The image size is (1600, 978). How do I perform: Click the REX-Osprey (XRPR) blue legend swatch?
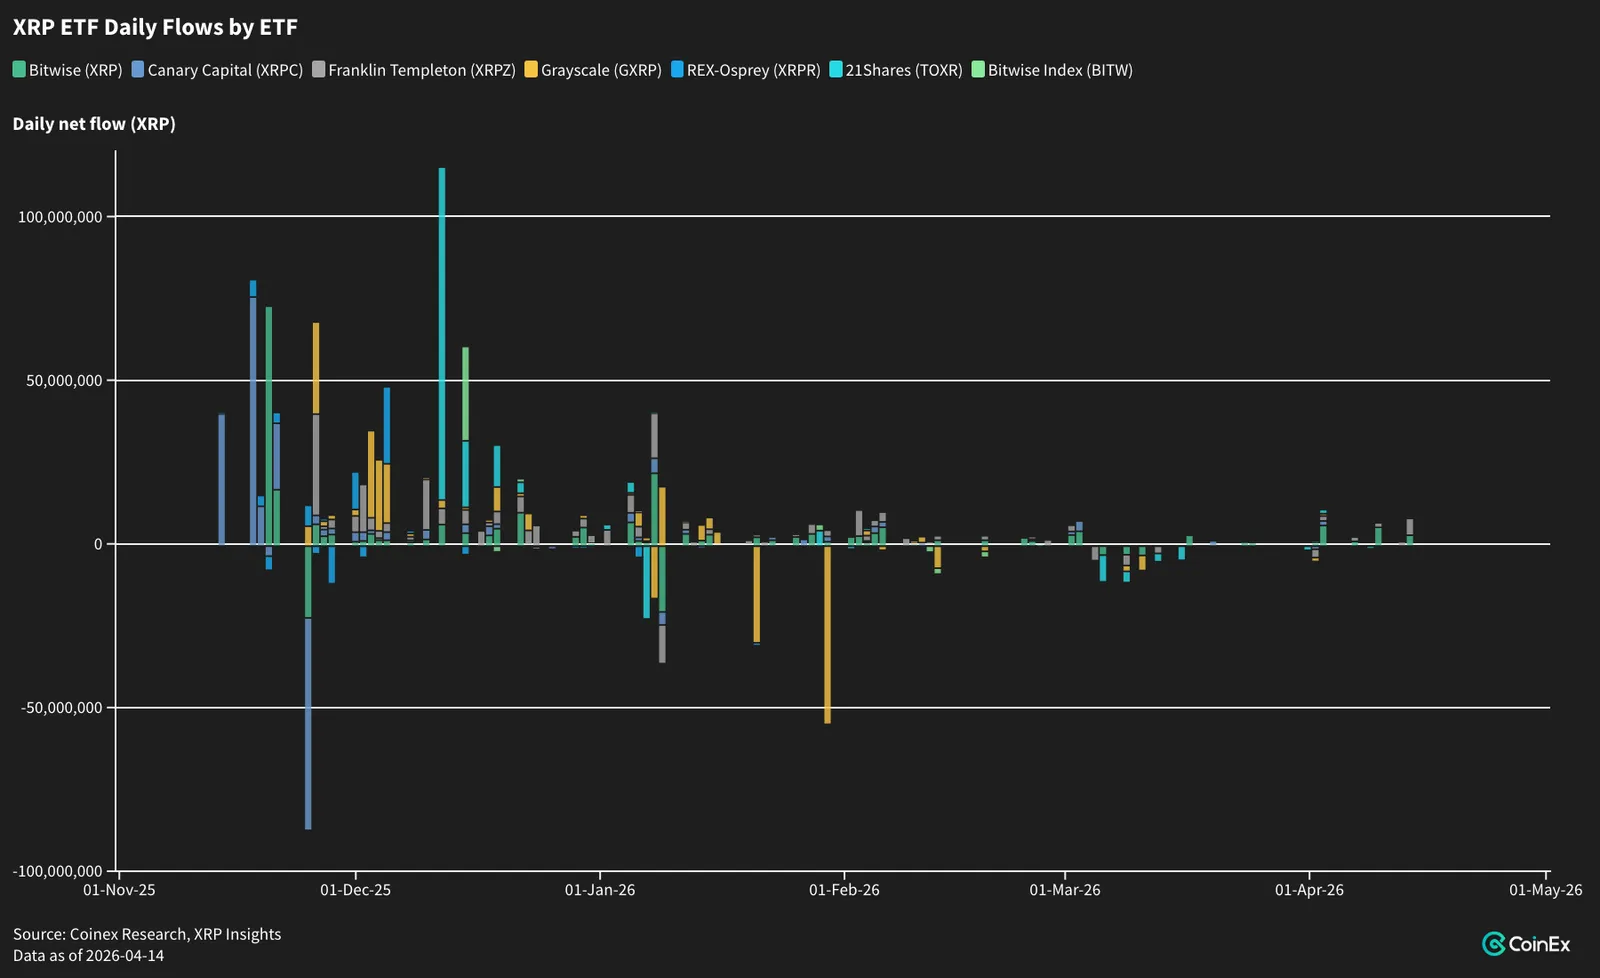677,70
